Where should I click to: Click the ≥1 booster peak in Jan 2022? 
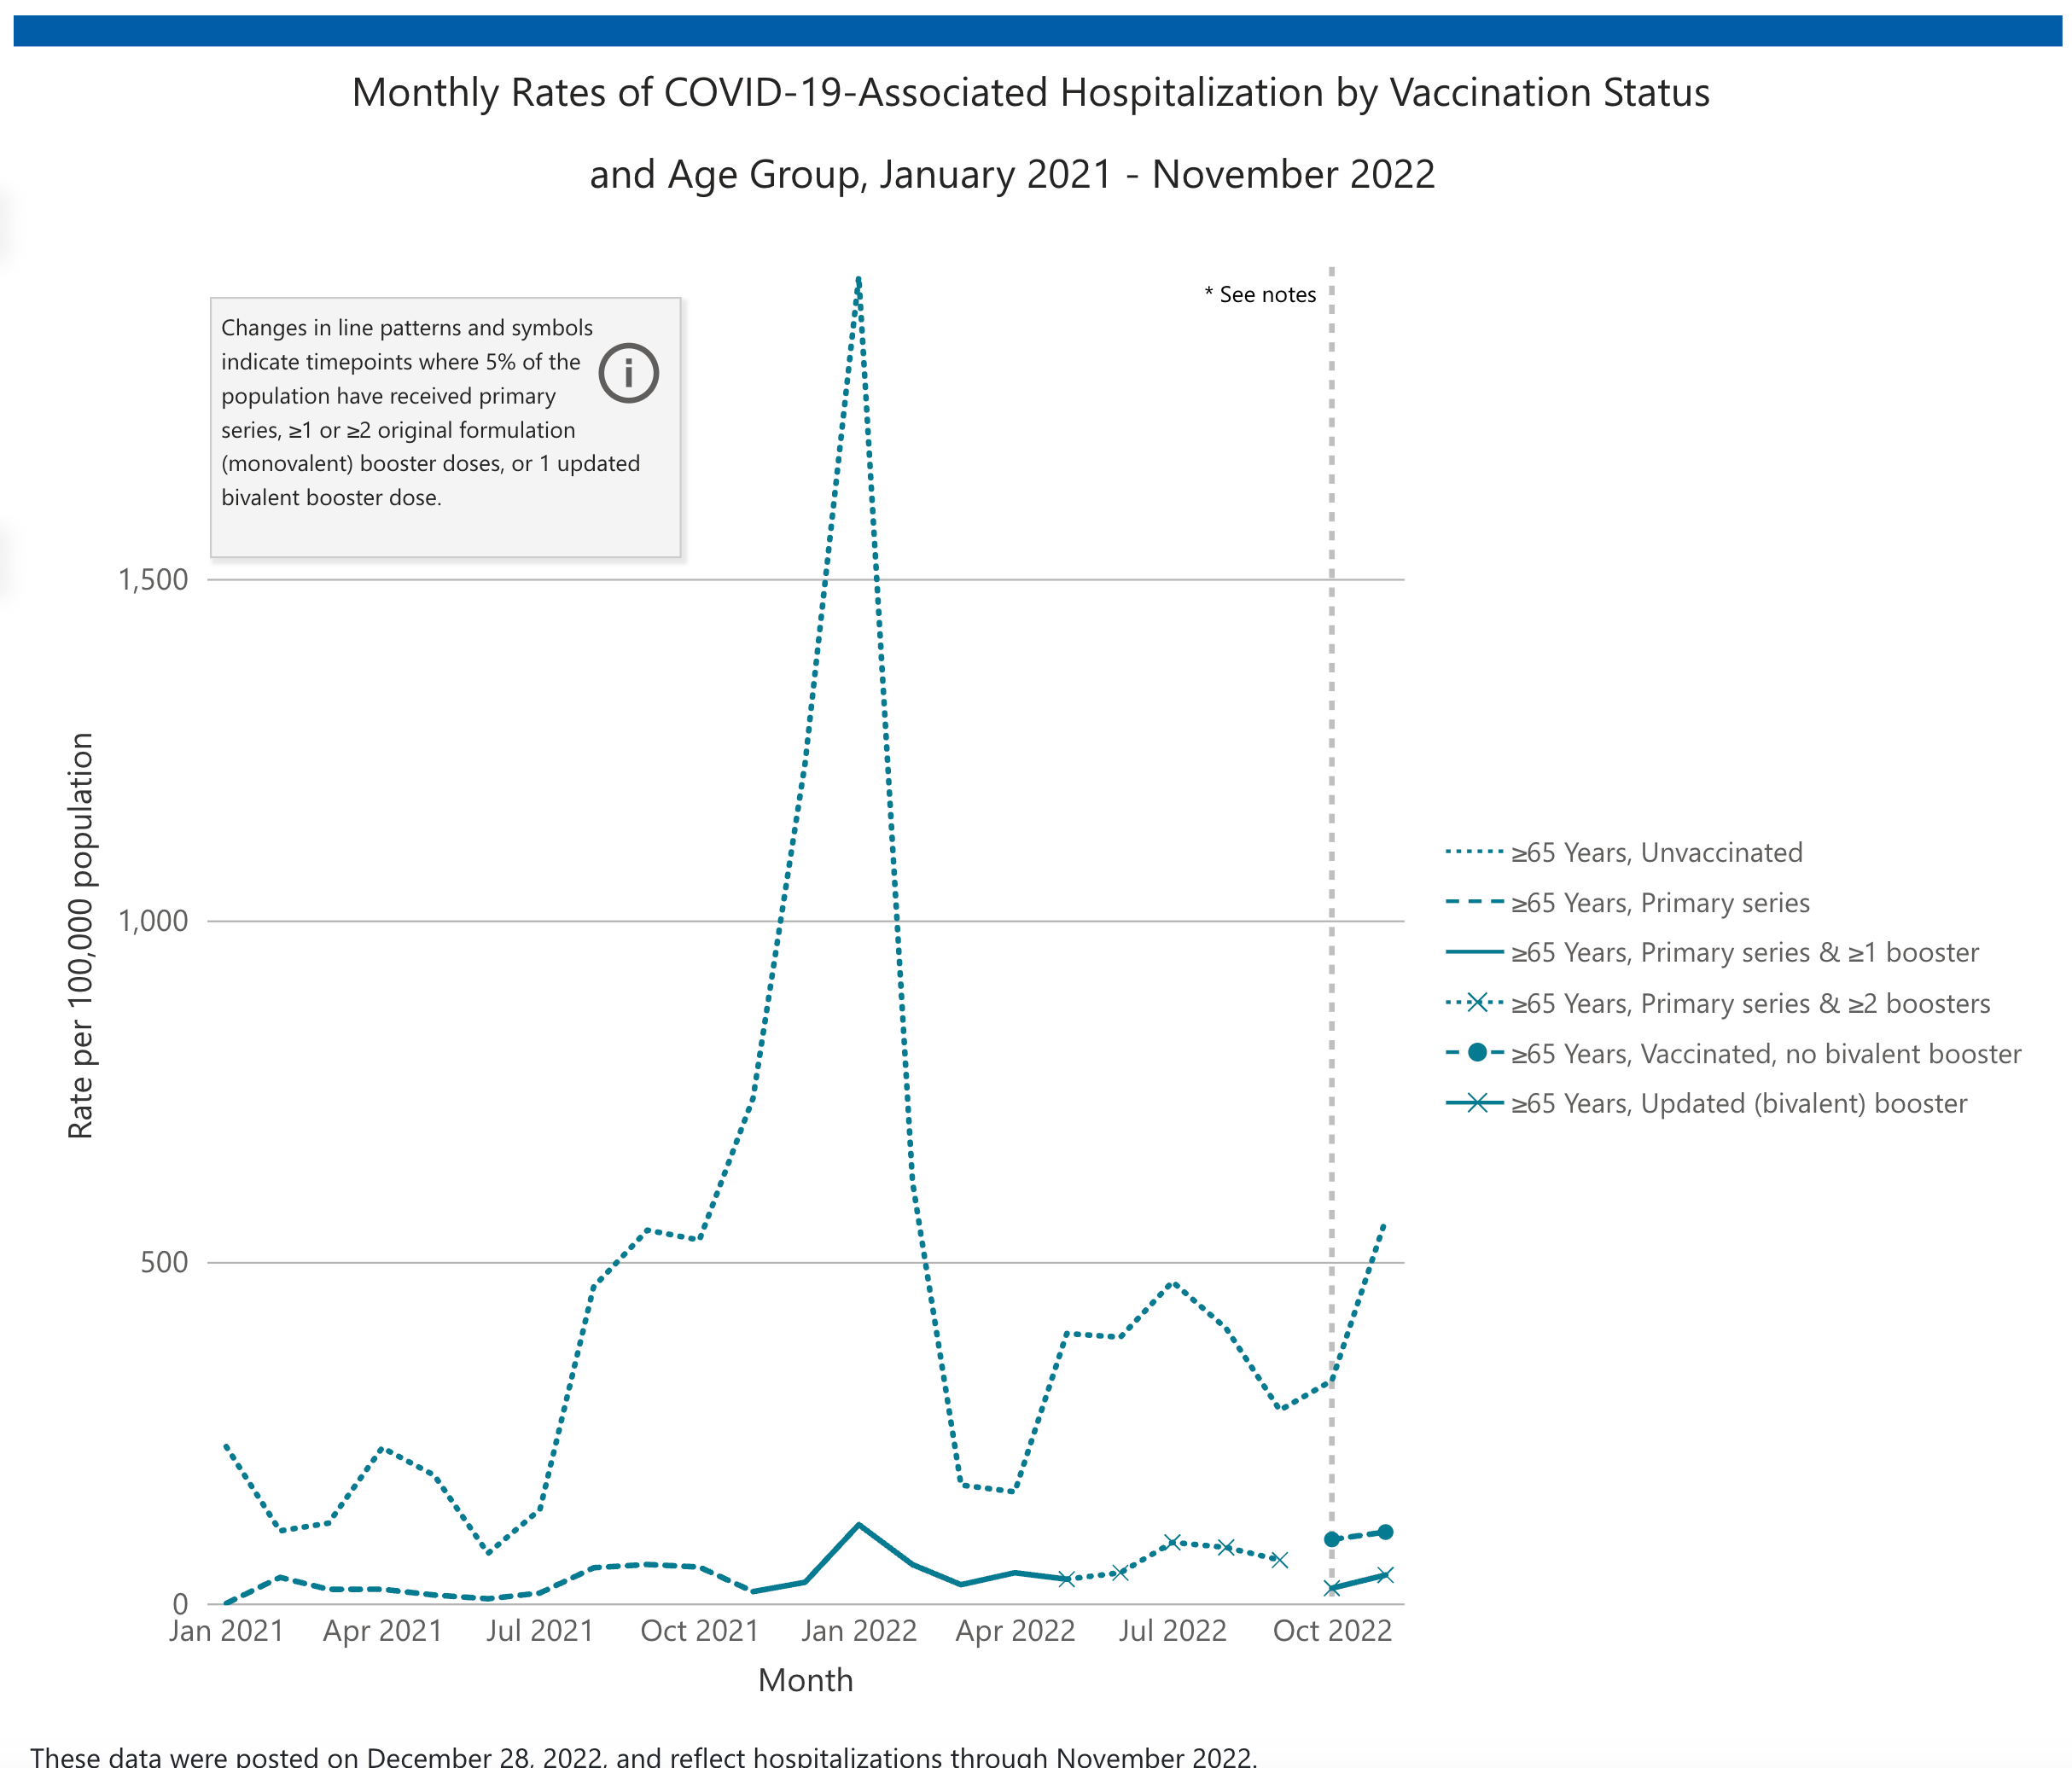click(859, 1525)
